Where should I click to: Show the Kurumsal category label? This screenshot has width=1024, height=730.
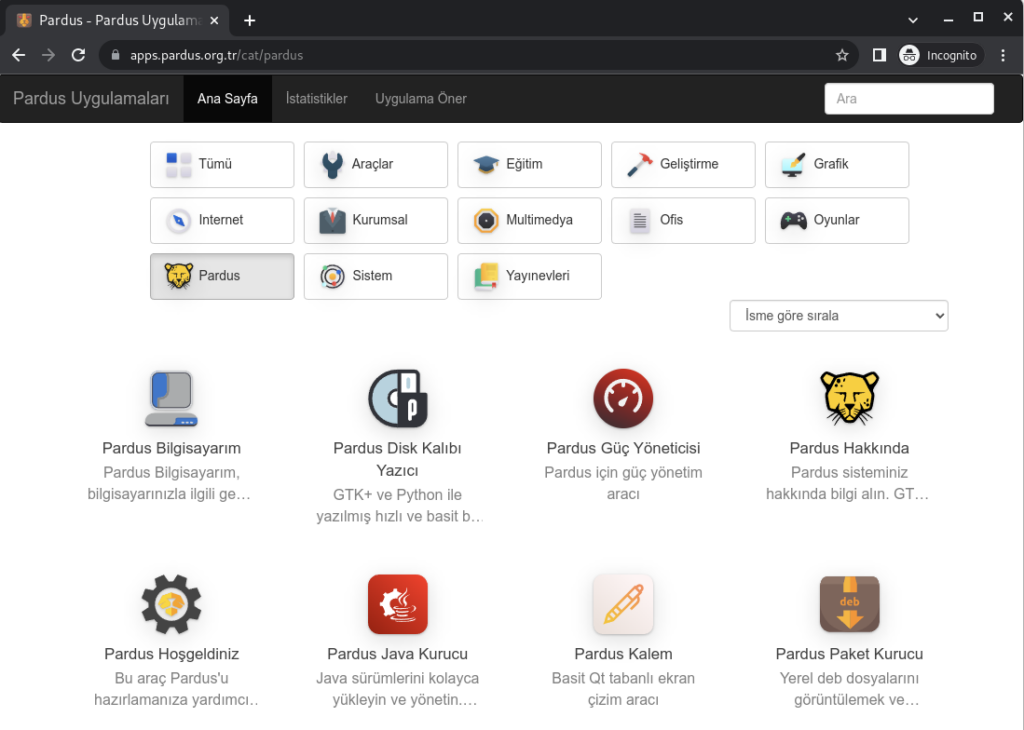point(379,220)
